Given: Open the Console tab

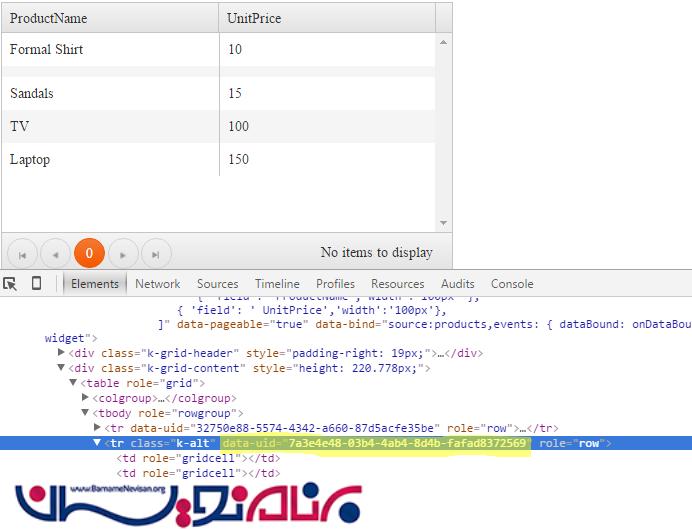Looking at the screenshot, I should coord(511,284).
